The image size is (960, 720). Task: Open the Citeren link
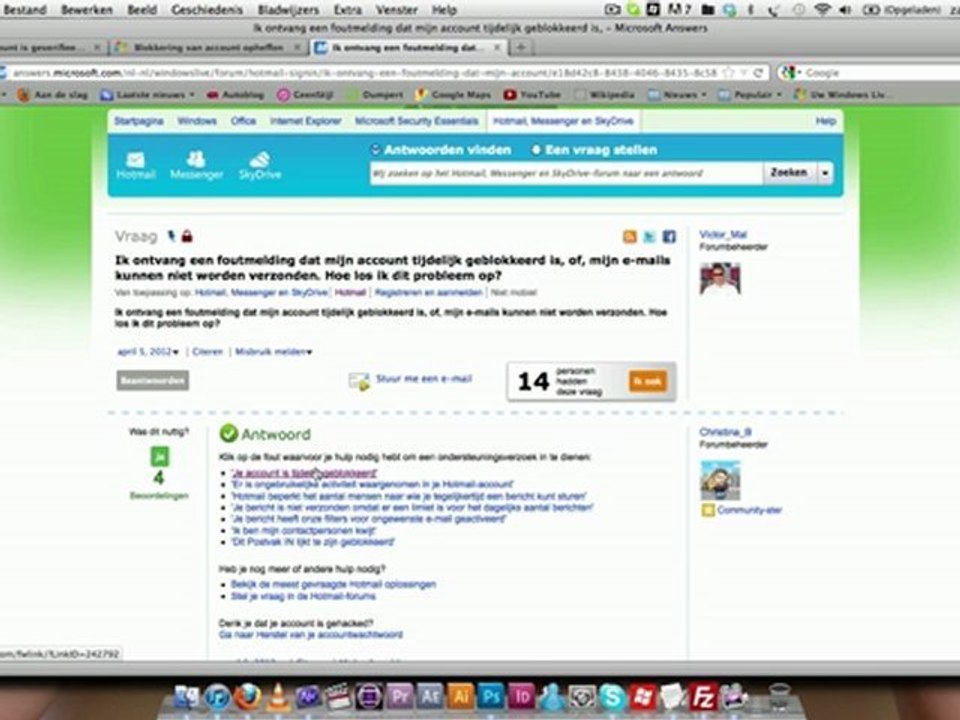[208, 351]
